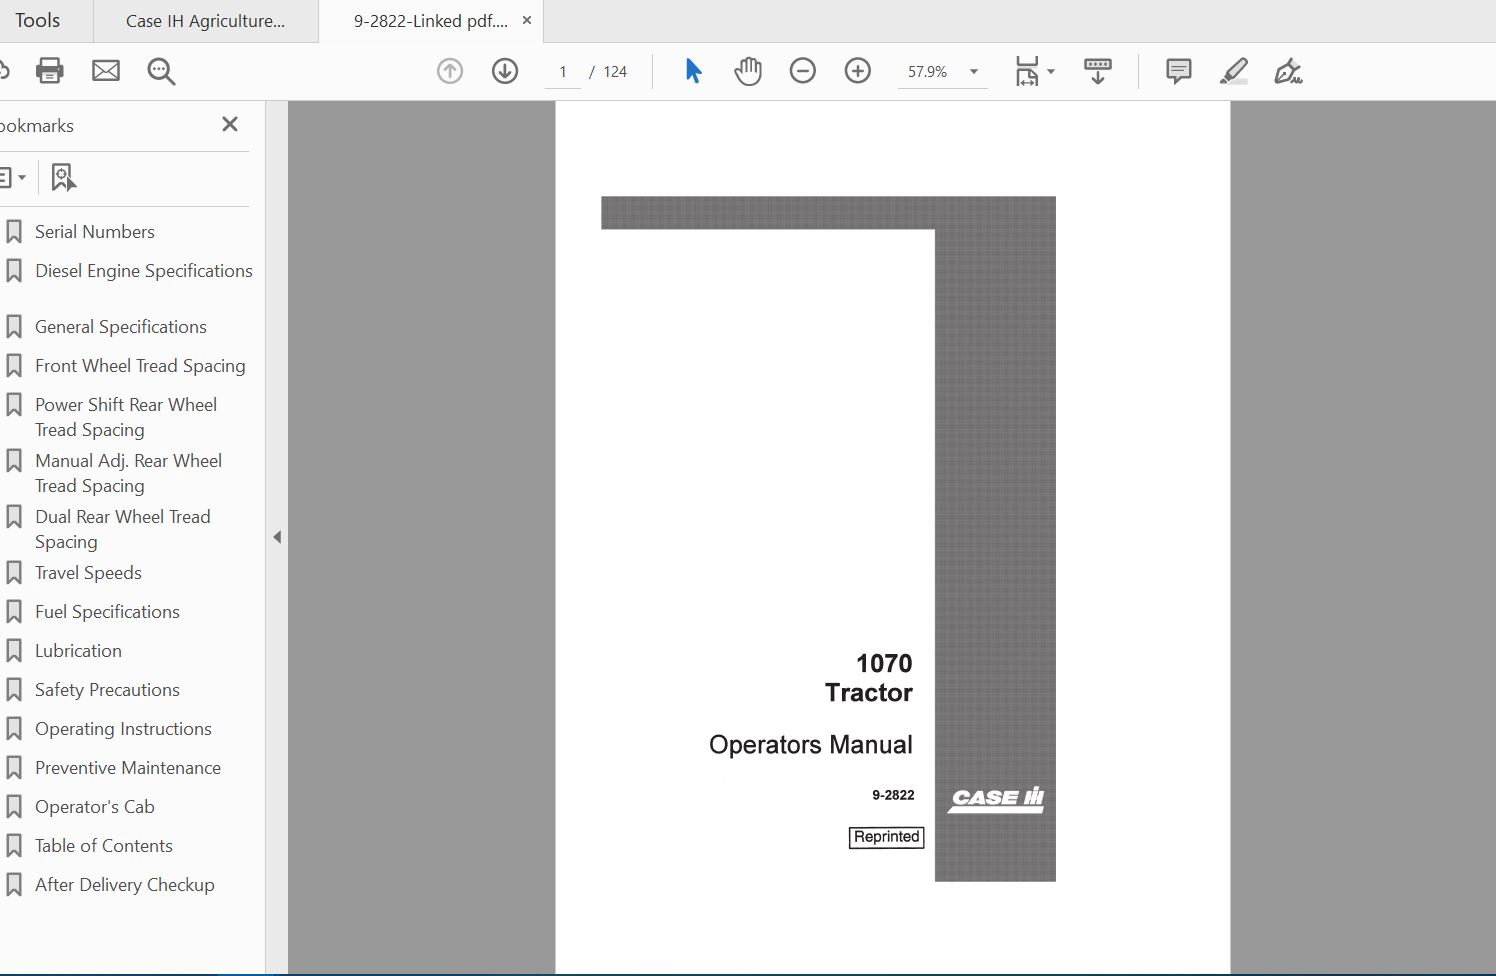Open the Lubrication bookmark
This screenshot has width=1496, height=976.
(x=78, y=651)
